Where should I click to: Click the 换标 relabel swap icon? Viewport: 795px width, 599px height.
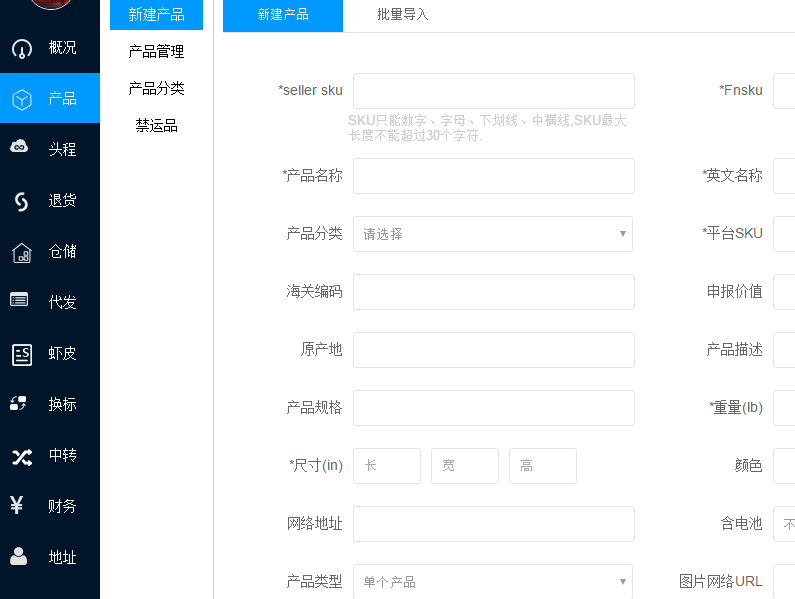click(x=18, y=403)
